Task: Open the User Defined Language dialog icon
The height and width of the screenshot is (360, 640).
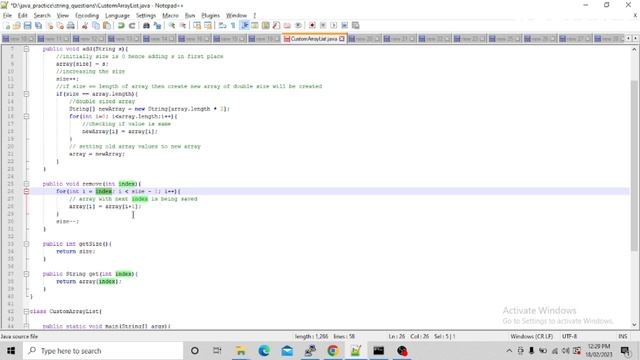Action: click(255, 25)
